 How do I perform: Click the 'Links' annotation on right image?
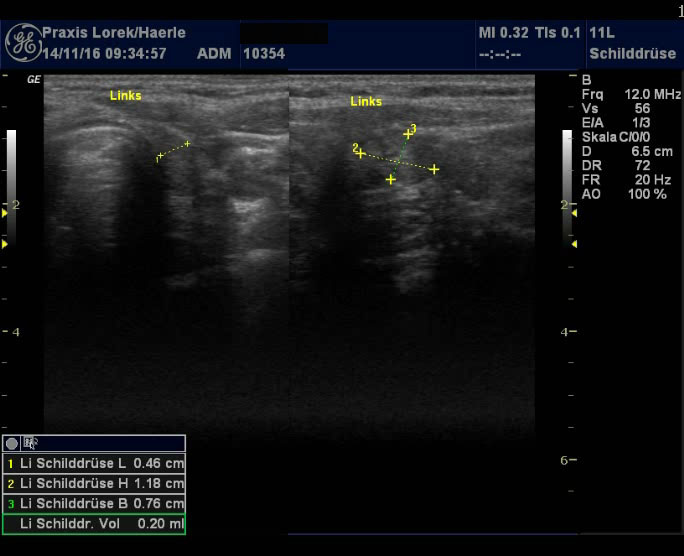point(366,102)
